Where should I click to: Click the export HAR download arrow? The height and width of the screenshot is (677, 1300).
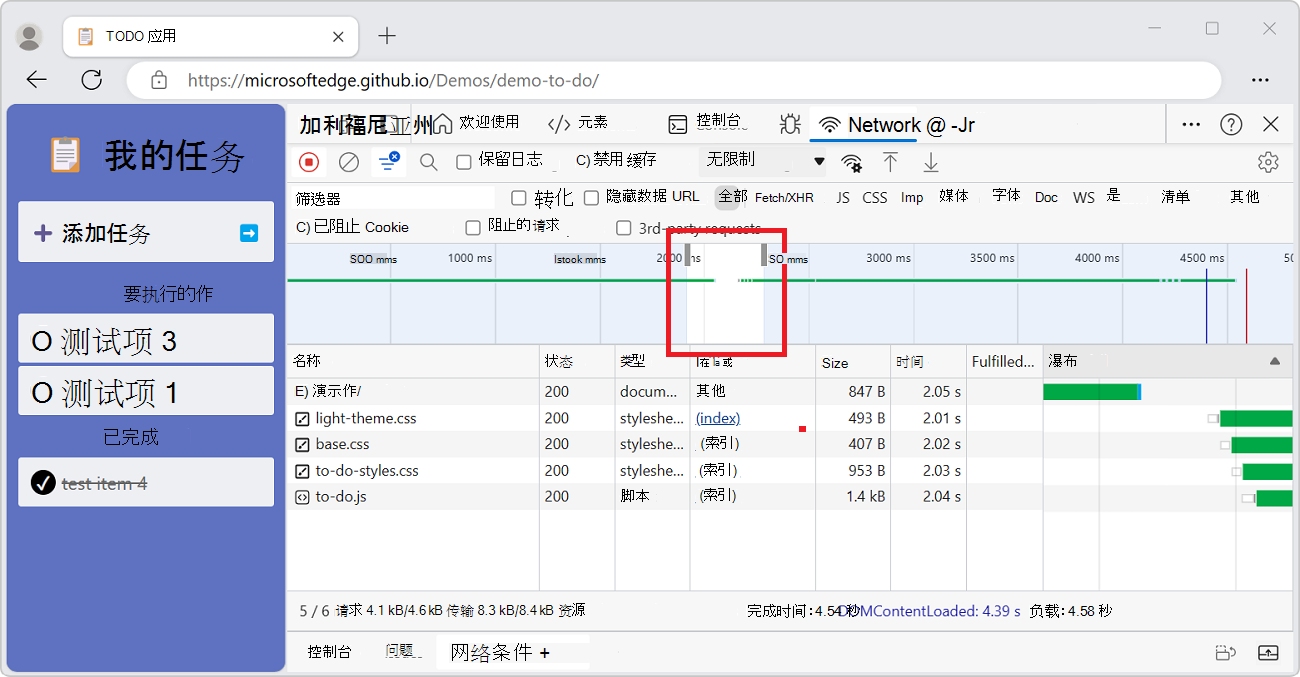pyautogui.click(x=931, y=162)
